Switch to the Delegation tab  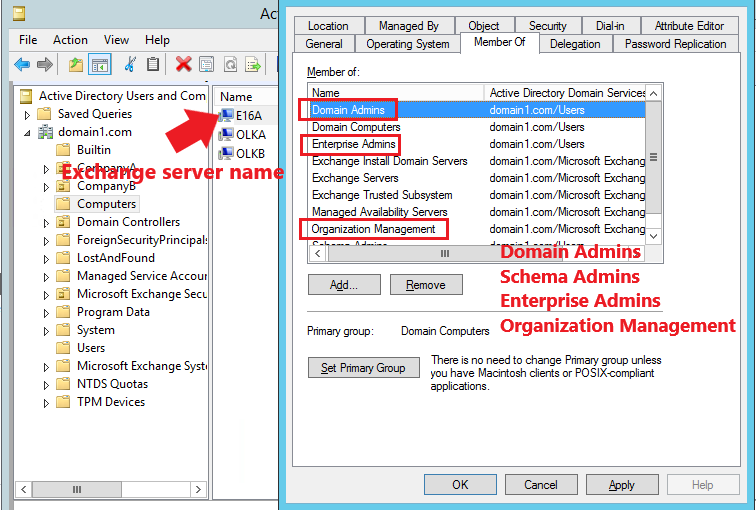pyautogui.click(x=575, y=44)
